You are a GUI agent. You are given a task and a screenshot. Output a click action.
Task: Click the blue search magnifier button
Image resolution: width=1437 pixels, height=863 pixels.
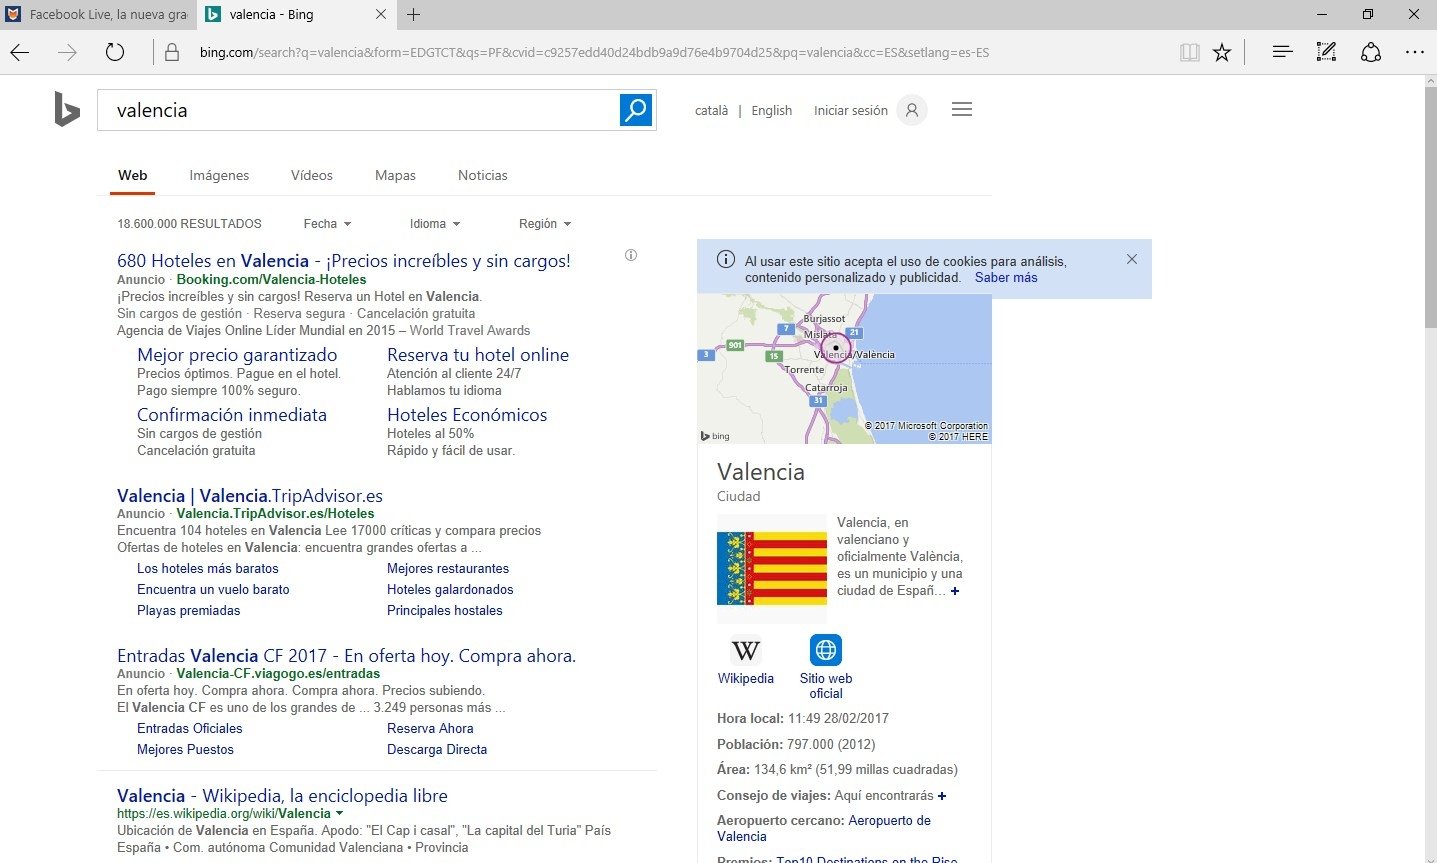[636, 110]
